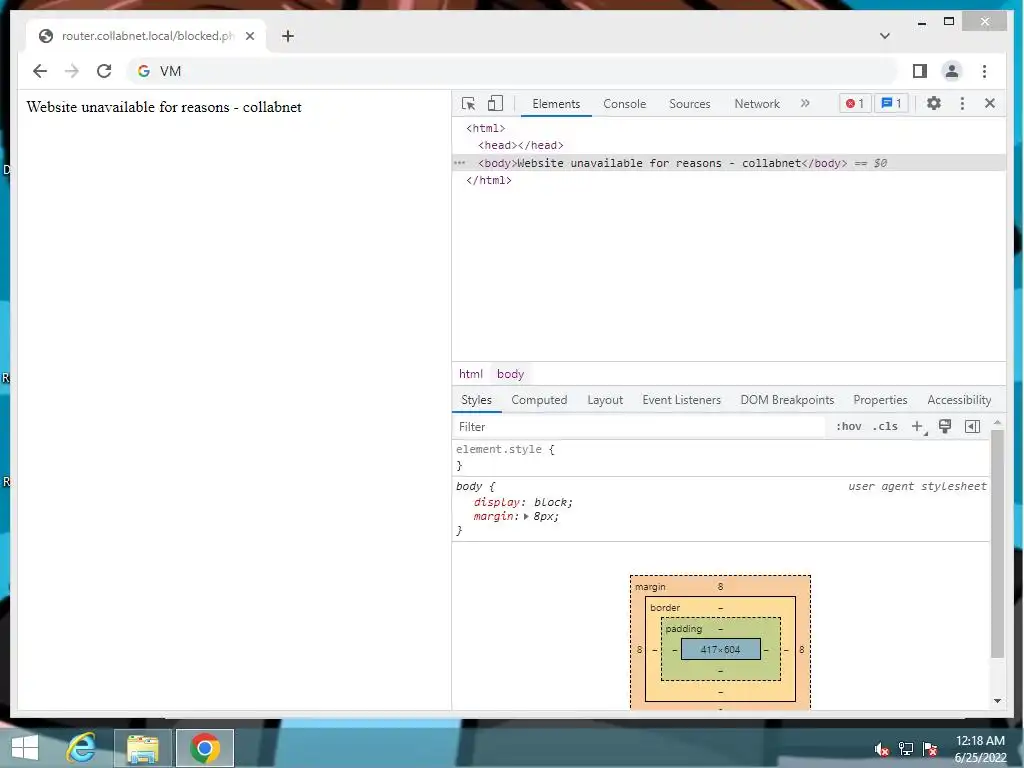Screen dimensions: 1024x768
Task: Toggle rendering emulations paintbrush icon
Action: [944, 426]
